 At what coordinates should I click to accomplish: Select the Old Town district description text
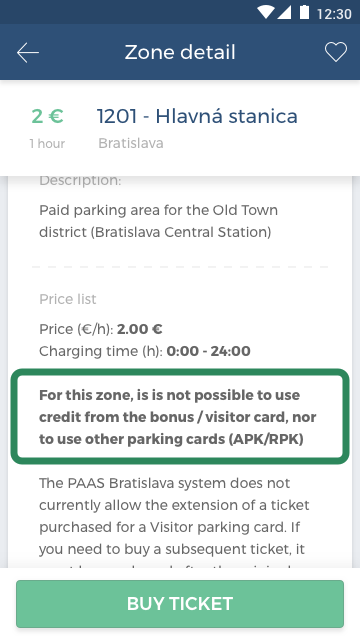point(159,221)
